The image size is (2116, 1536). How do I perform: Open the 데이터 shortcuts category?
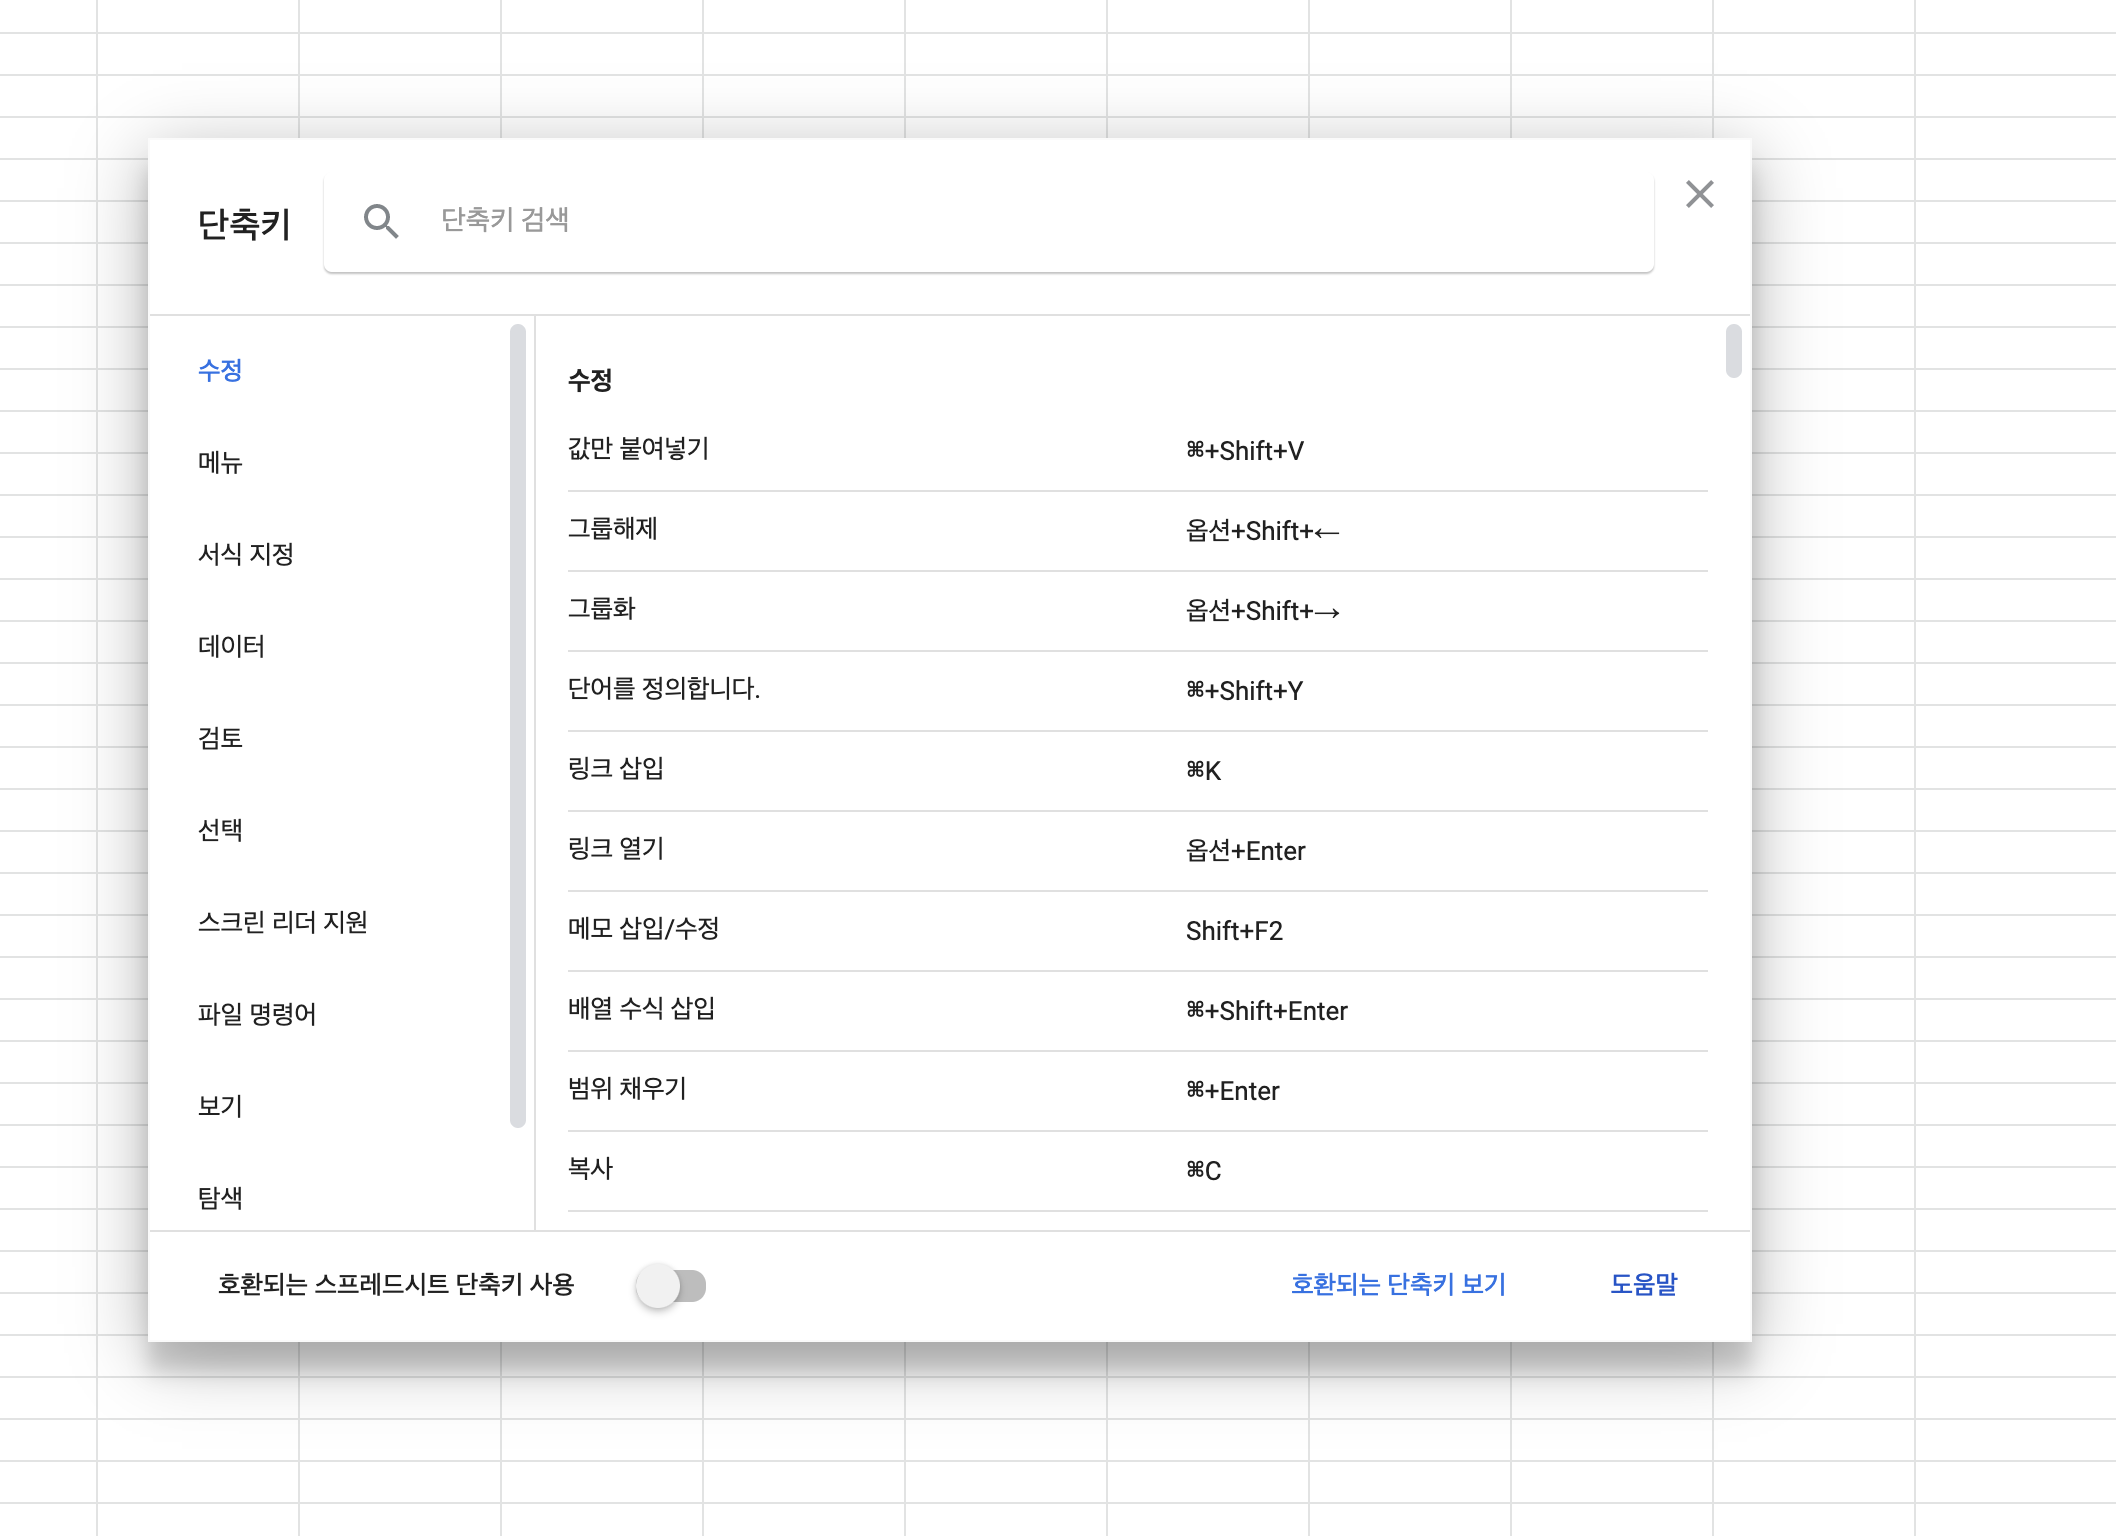[231, 646]
